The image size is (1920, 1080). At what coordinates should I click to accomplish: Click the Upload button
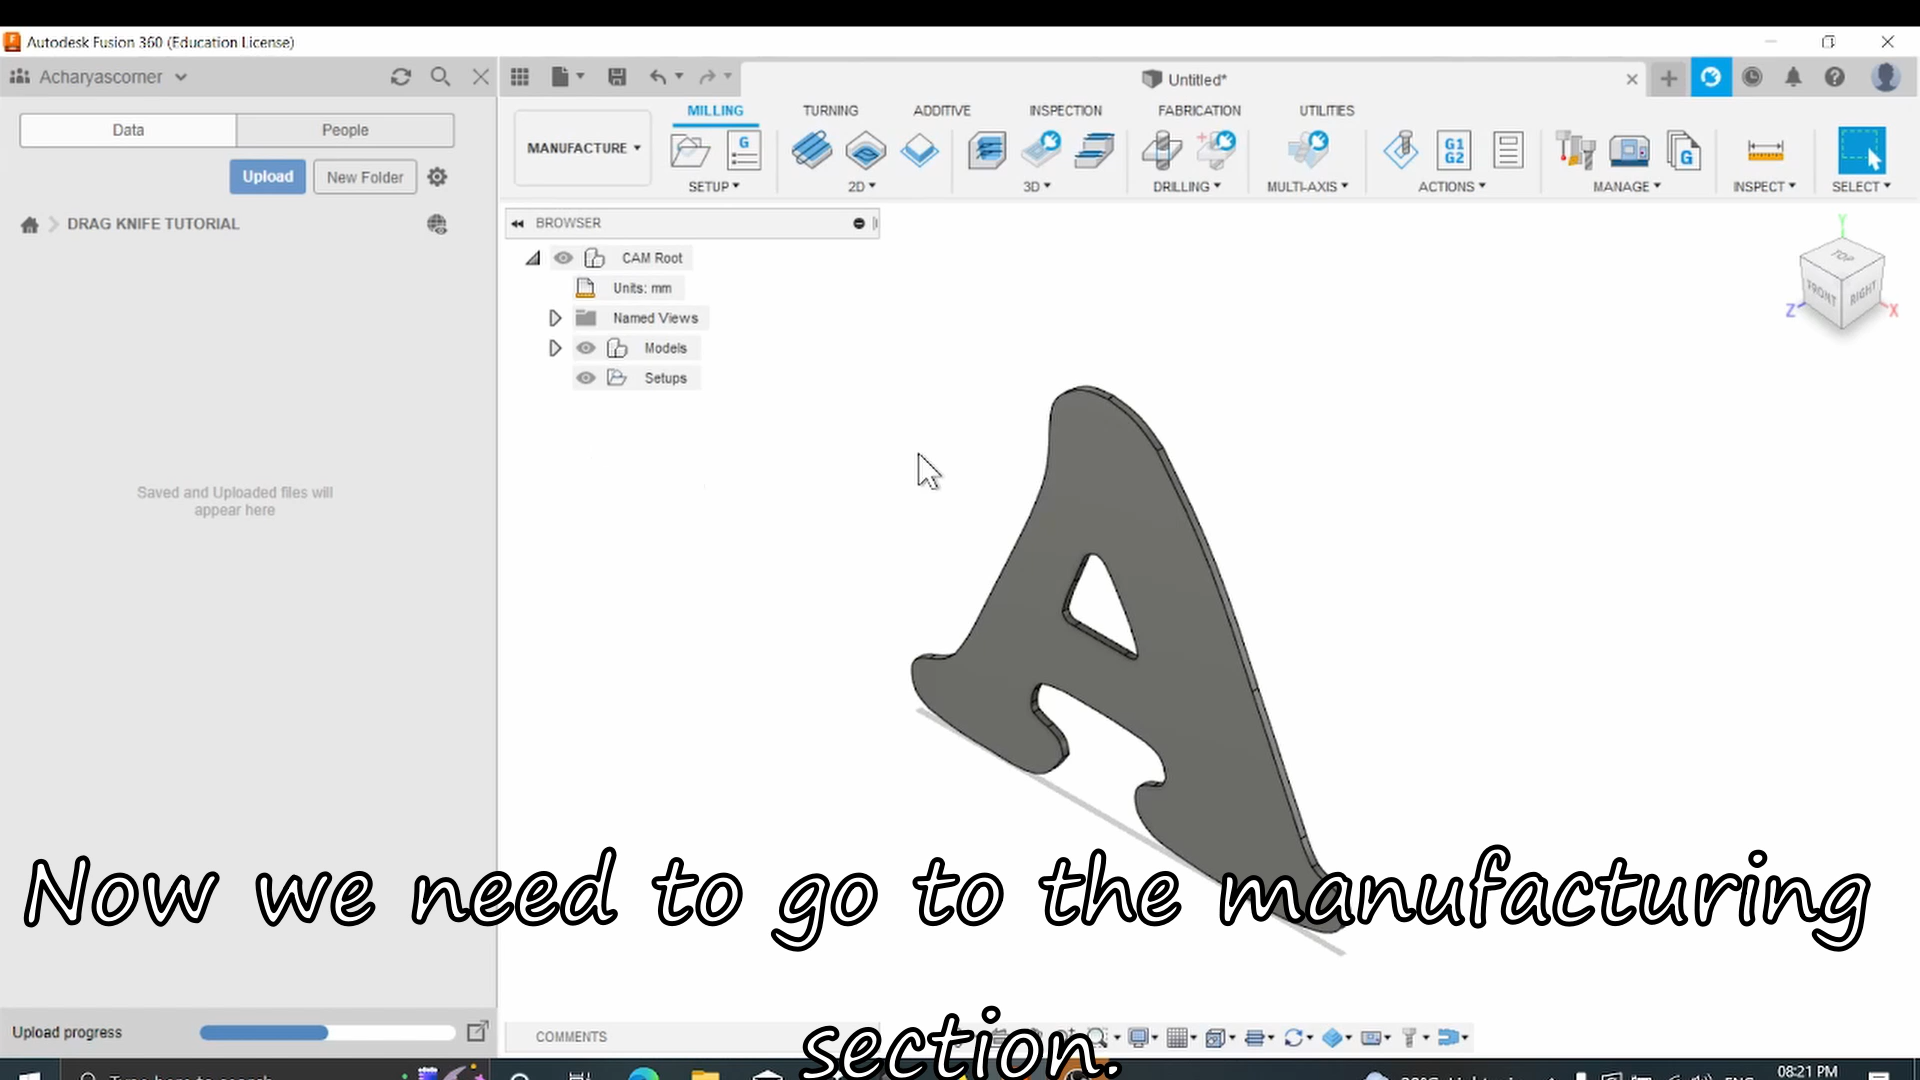[267, 176]
